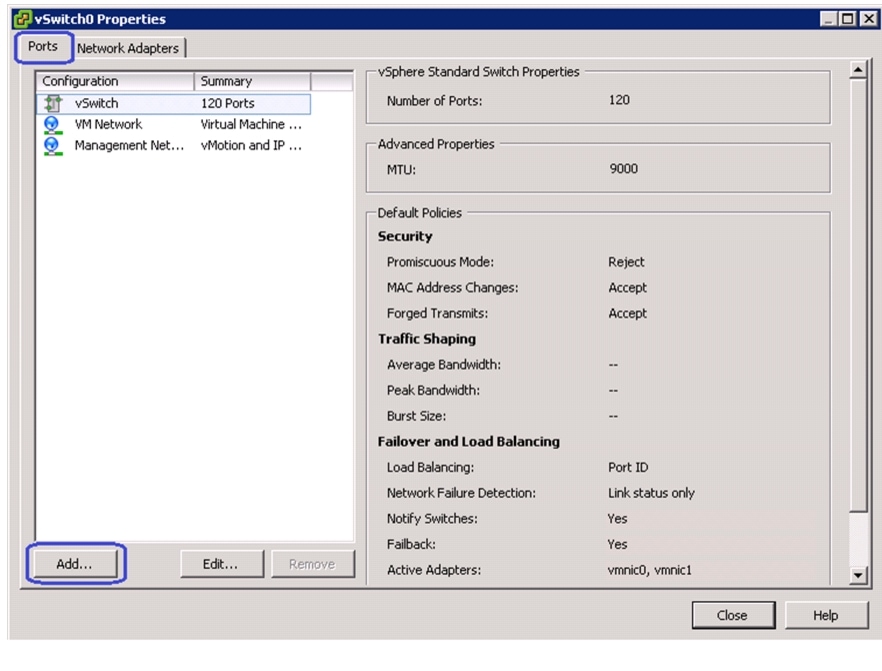Click the Security section heading

405,237
